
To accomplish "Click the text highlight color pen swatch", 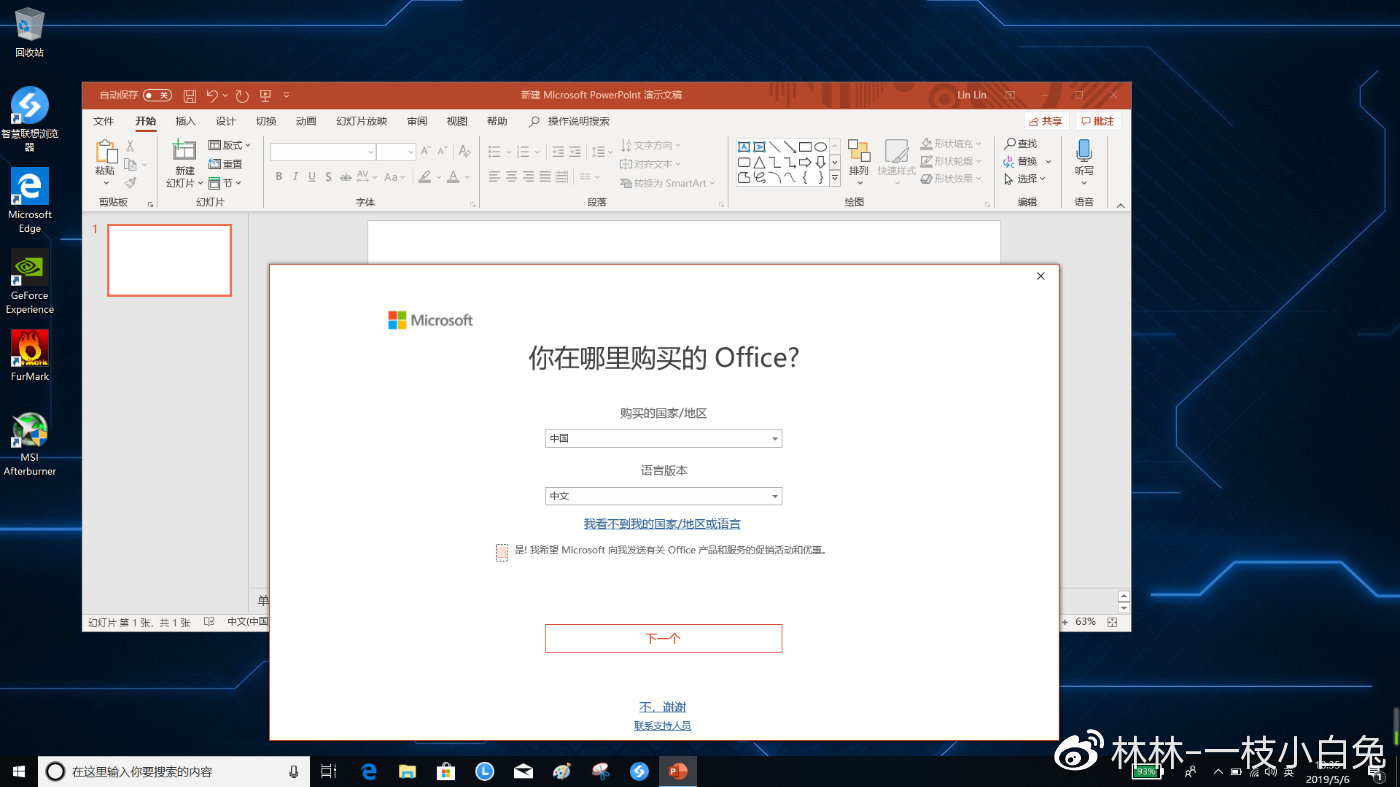I will click(424, 177).
